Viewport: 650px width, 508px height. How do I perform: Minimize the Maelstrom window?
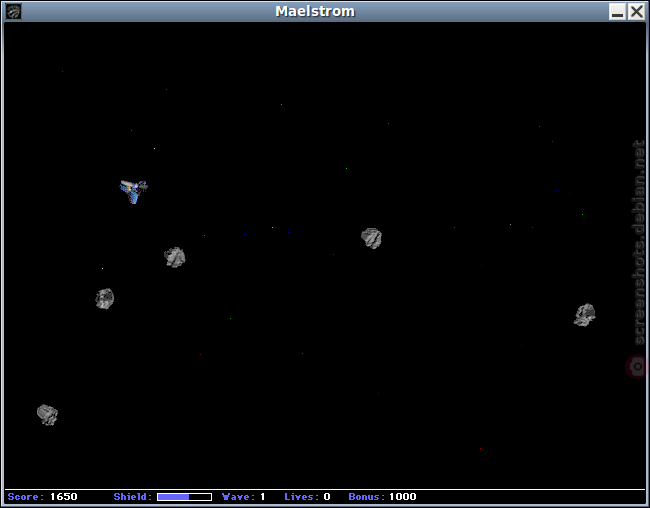(617, 12)
